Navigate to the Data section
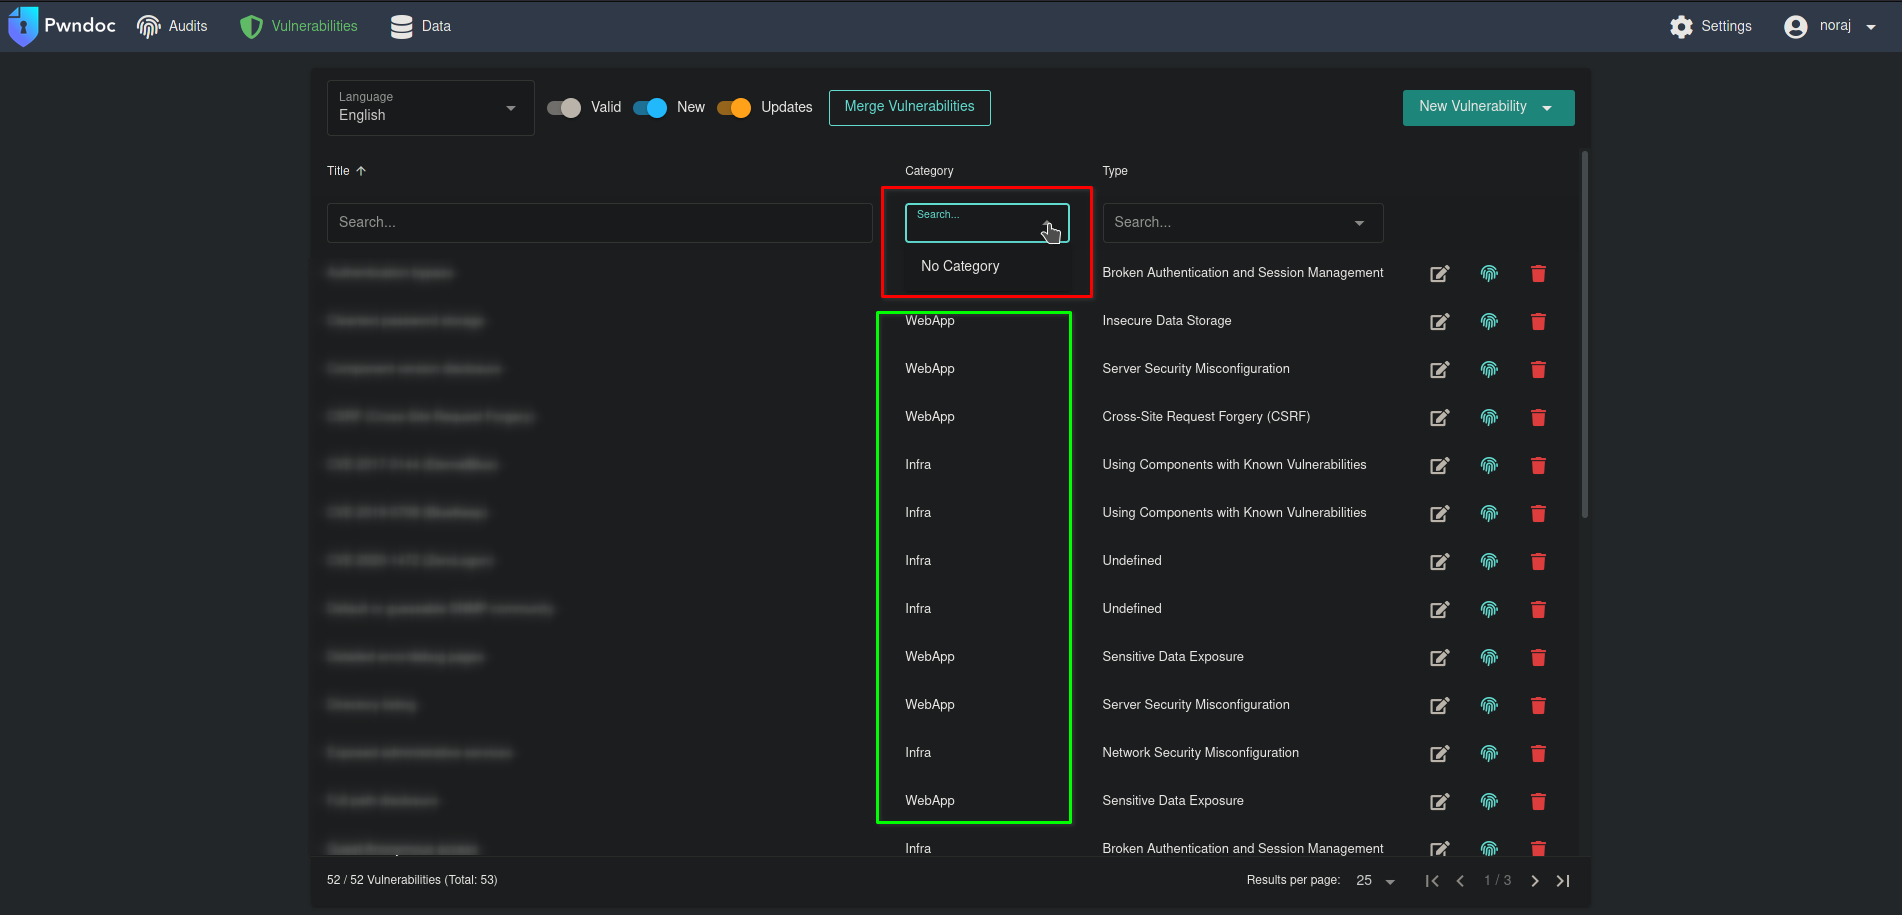Image resolution: width=1902 pixels, height=915 pixels. [420, 26]
